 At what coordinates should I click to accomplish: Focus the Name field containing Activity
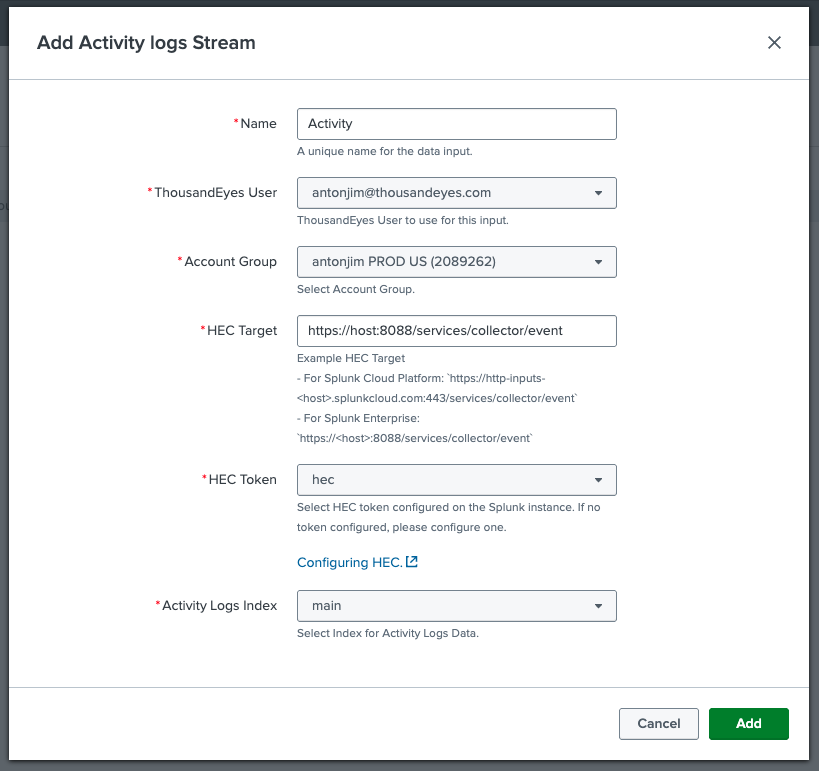tap(456, 124)
